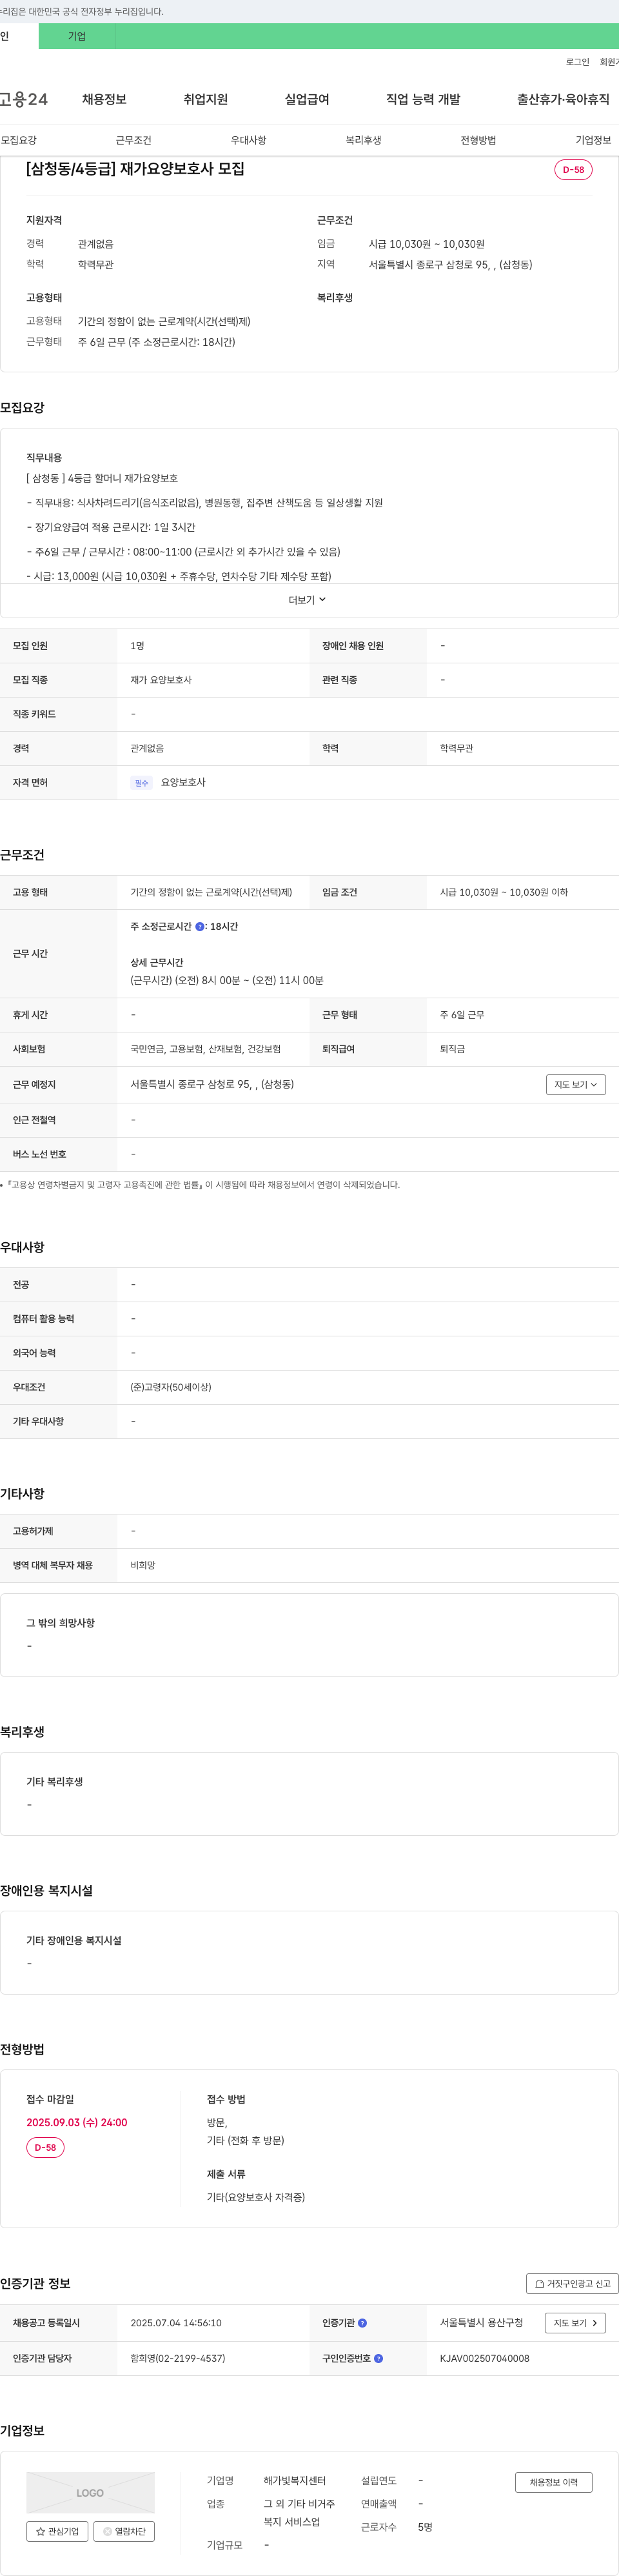The width and height of the screenshot is (619, 2576).
Task: Open help icon next to 구인인증번호 label
Action: [378, 2358]
